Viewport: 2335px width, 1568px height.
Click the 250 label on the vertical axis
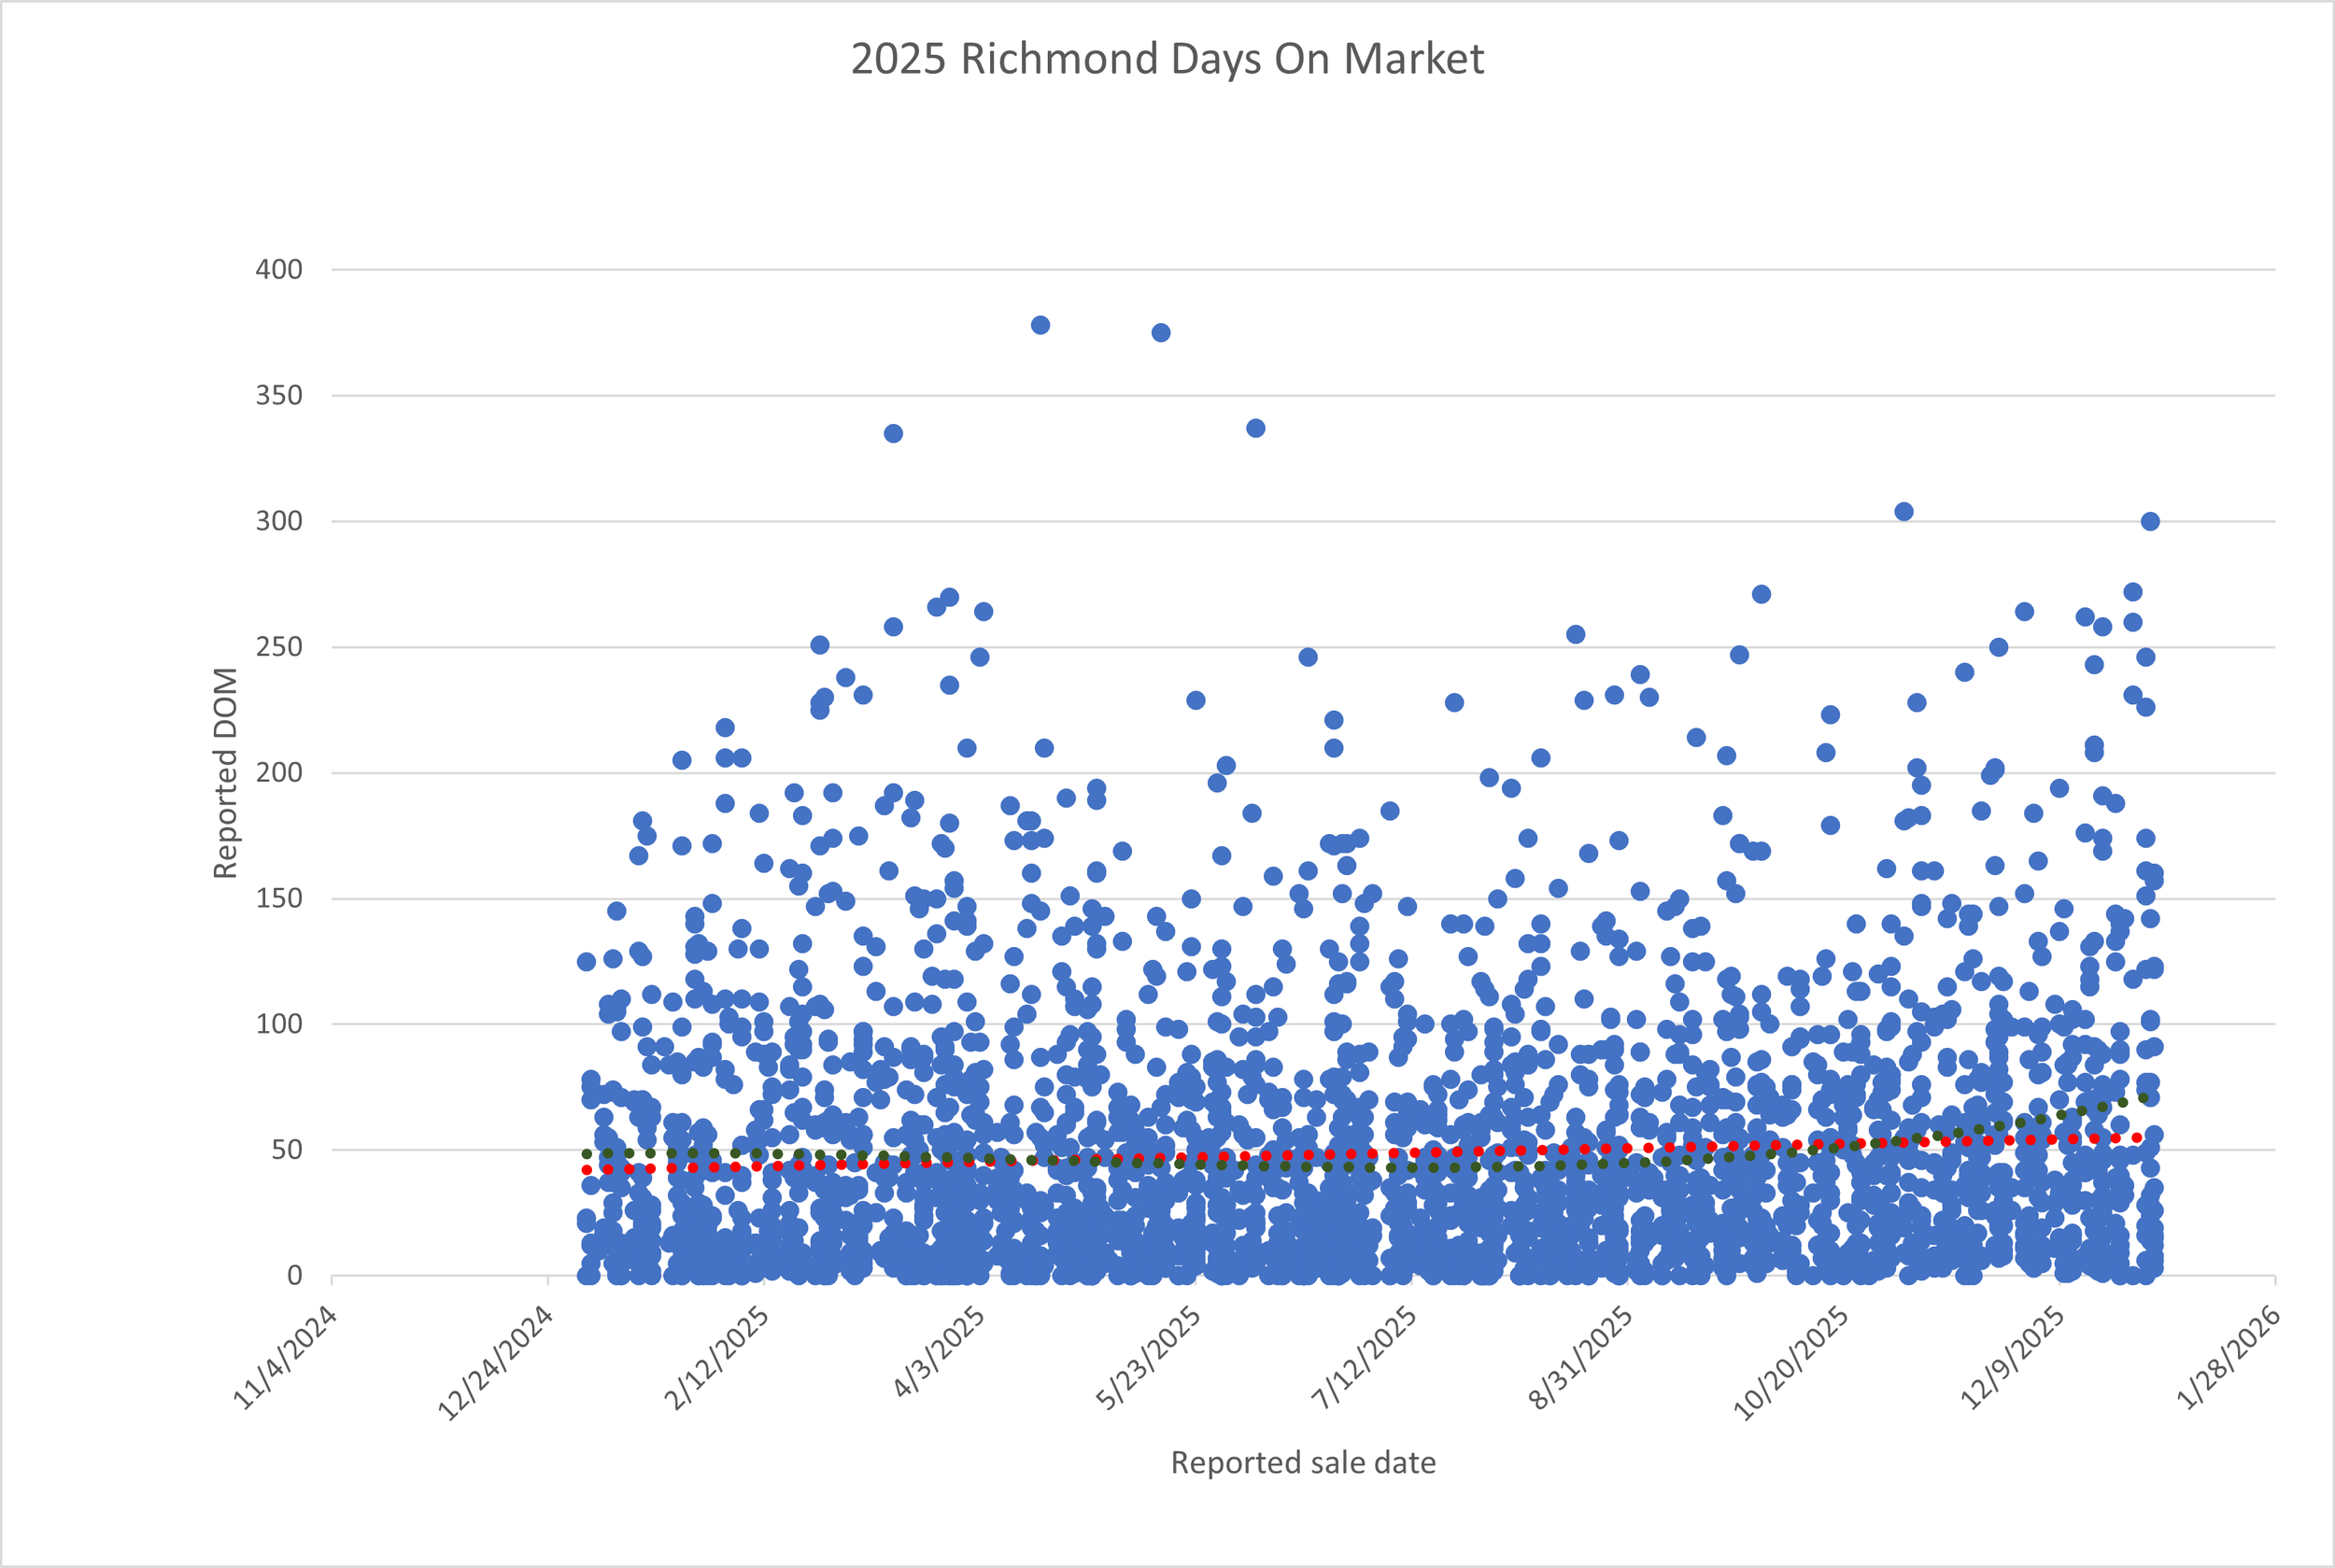click(x=279, y=647)
